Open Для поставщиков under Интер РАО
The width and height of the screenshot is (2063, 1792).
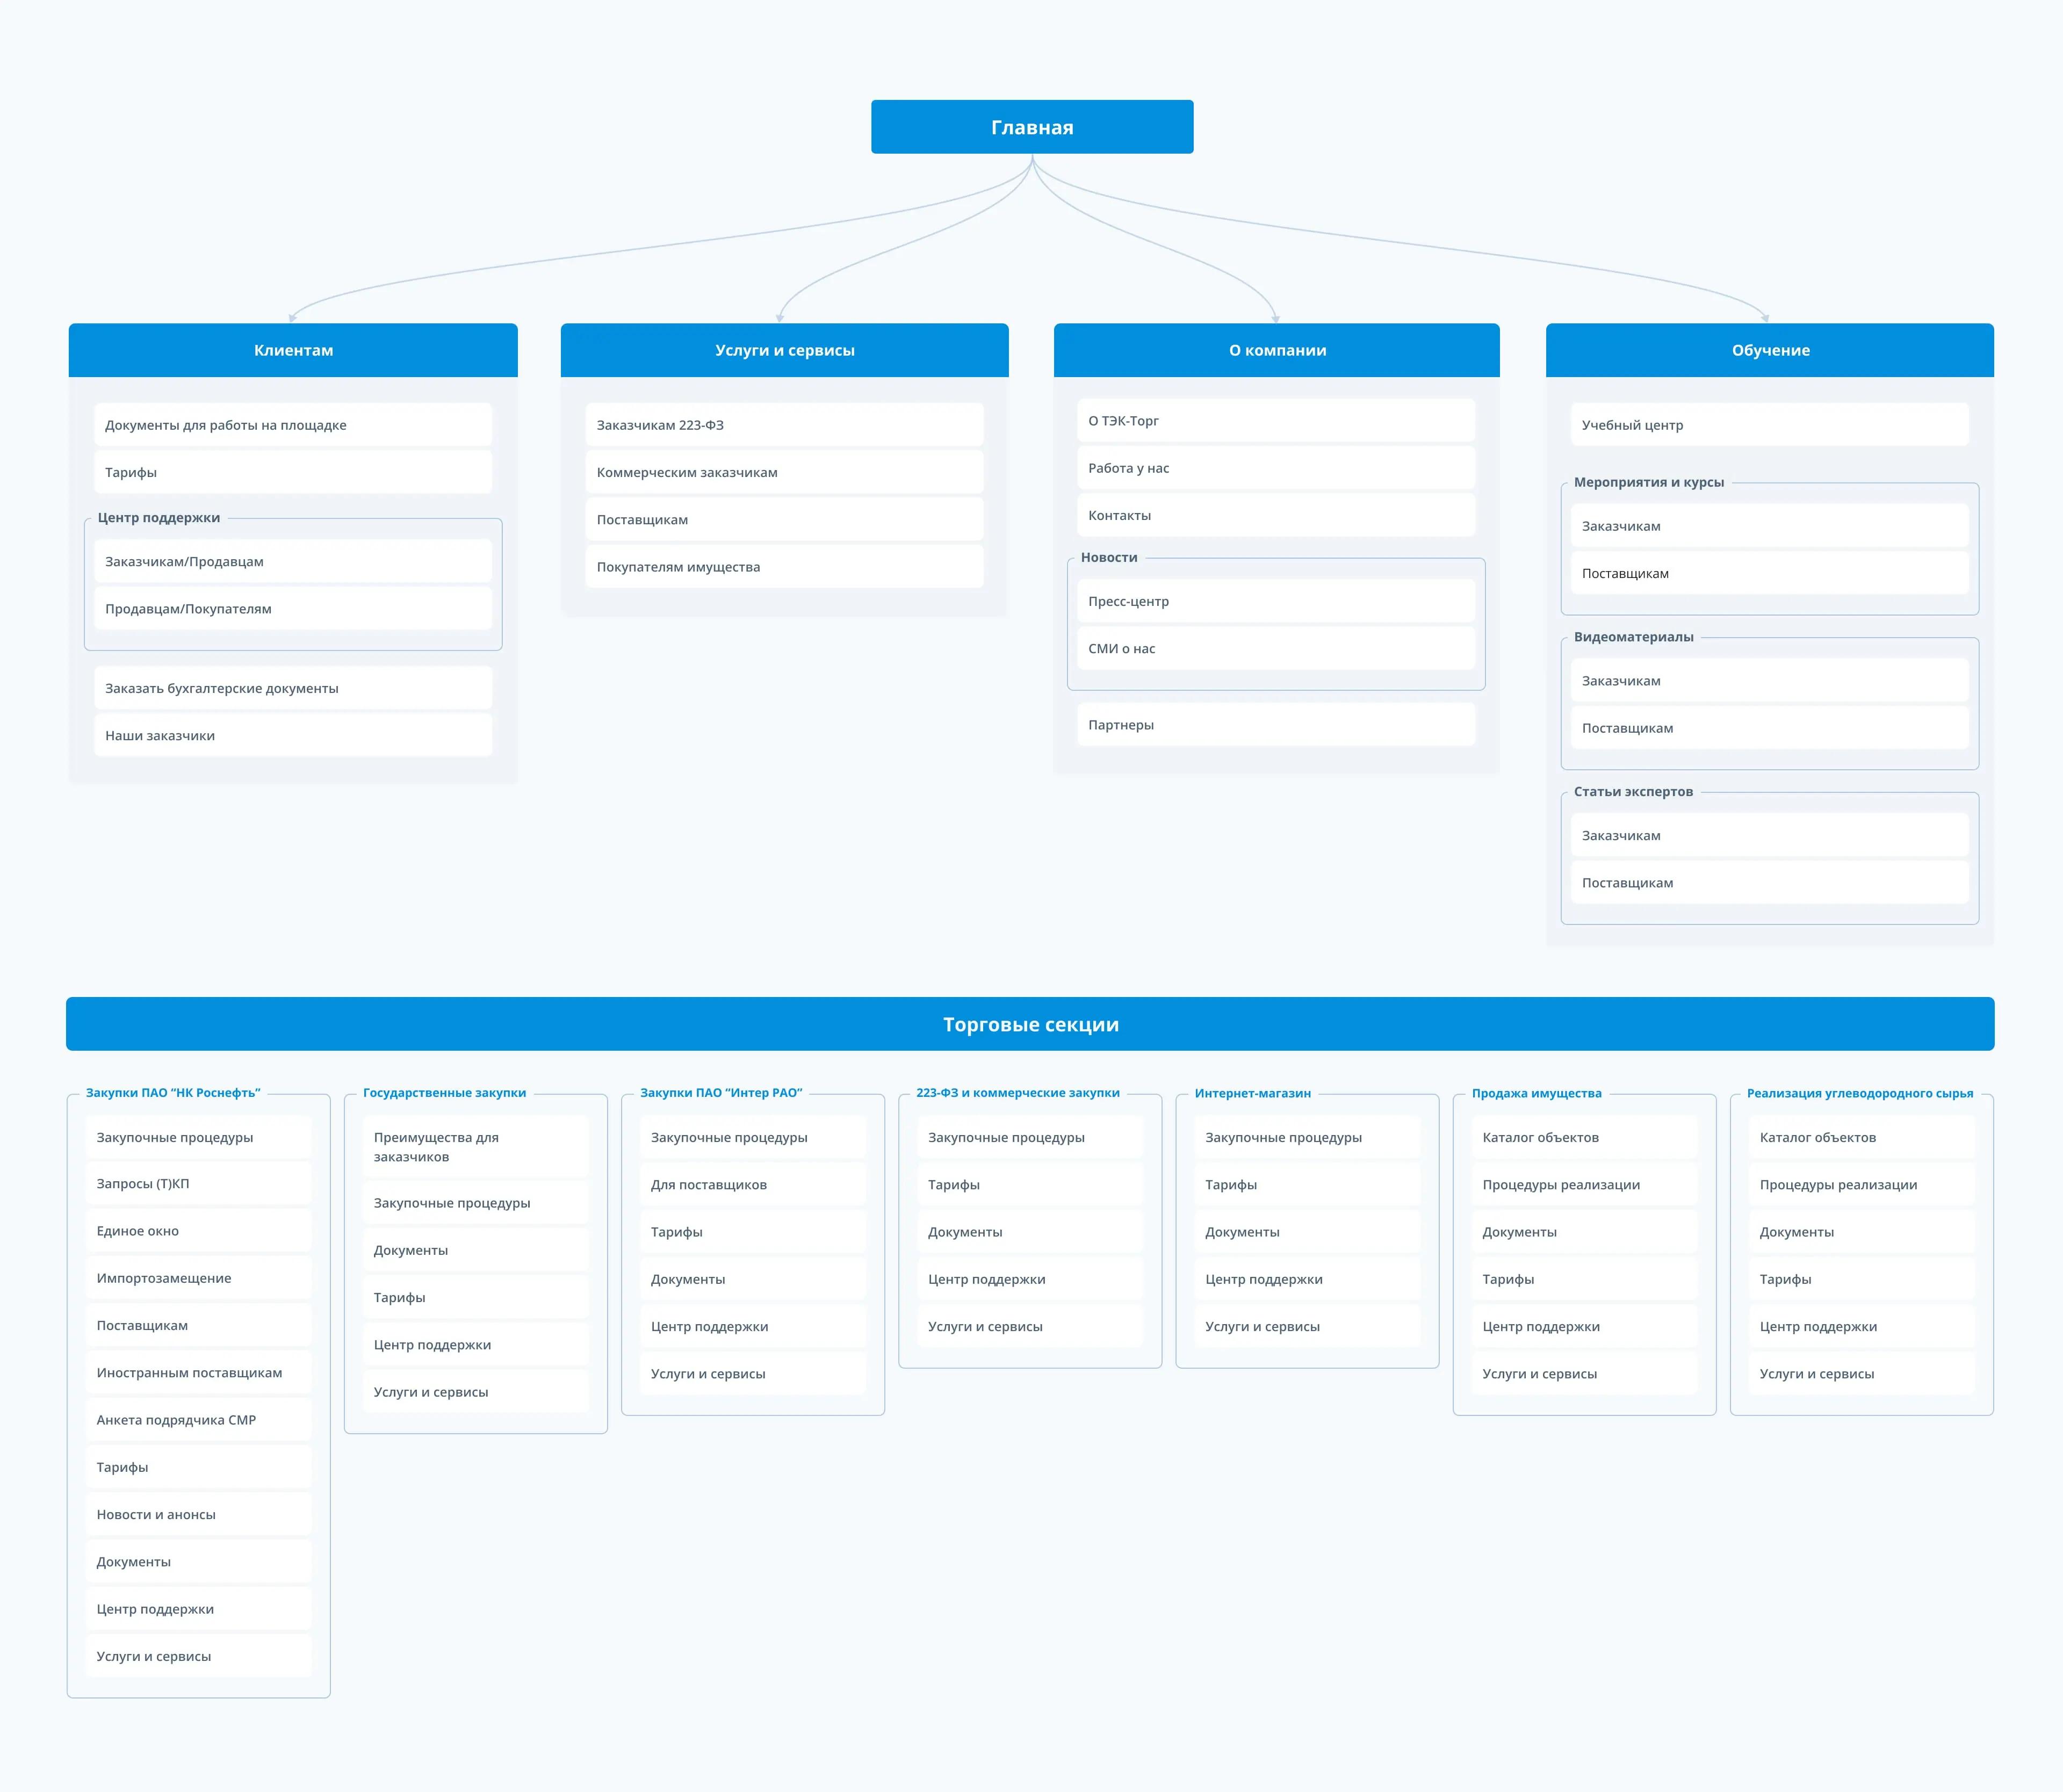[x=752, y=1185]
